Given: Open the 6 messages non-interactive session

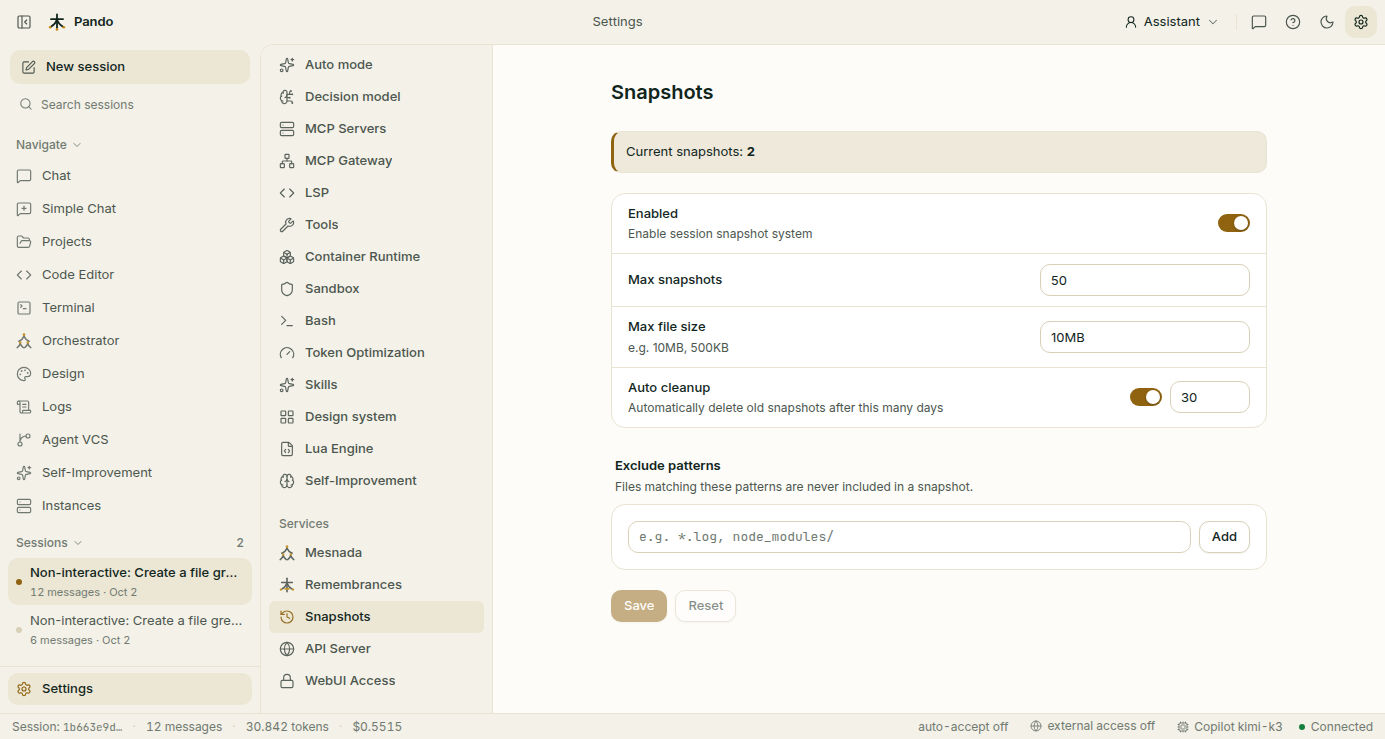Looking at the screenshot, I should pyautogui.click(x=130, y=630).
